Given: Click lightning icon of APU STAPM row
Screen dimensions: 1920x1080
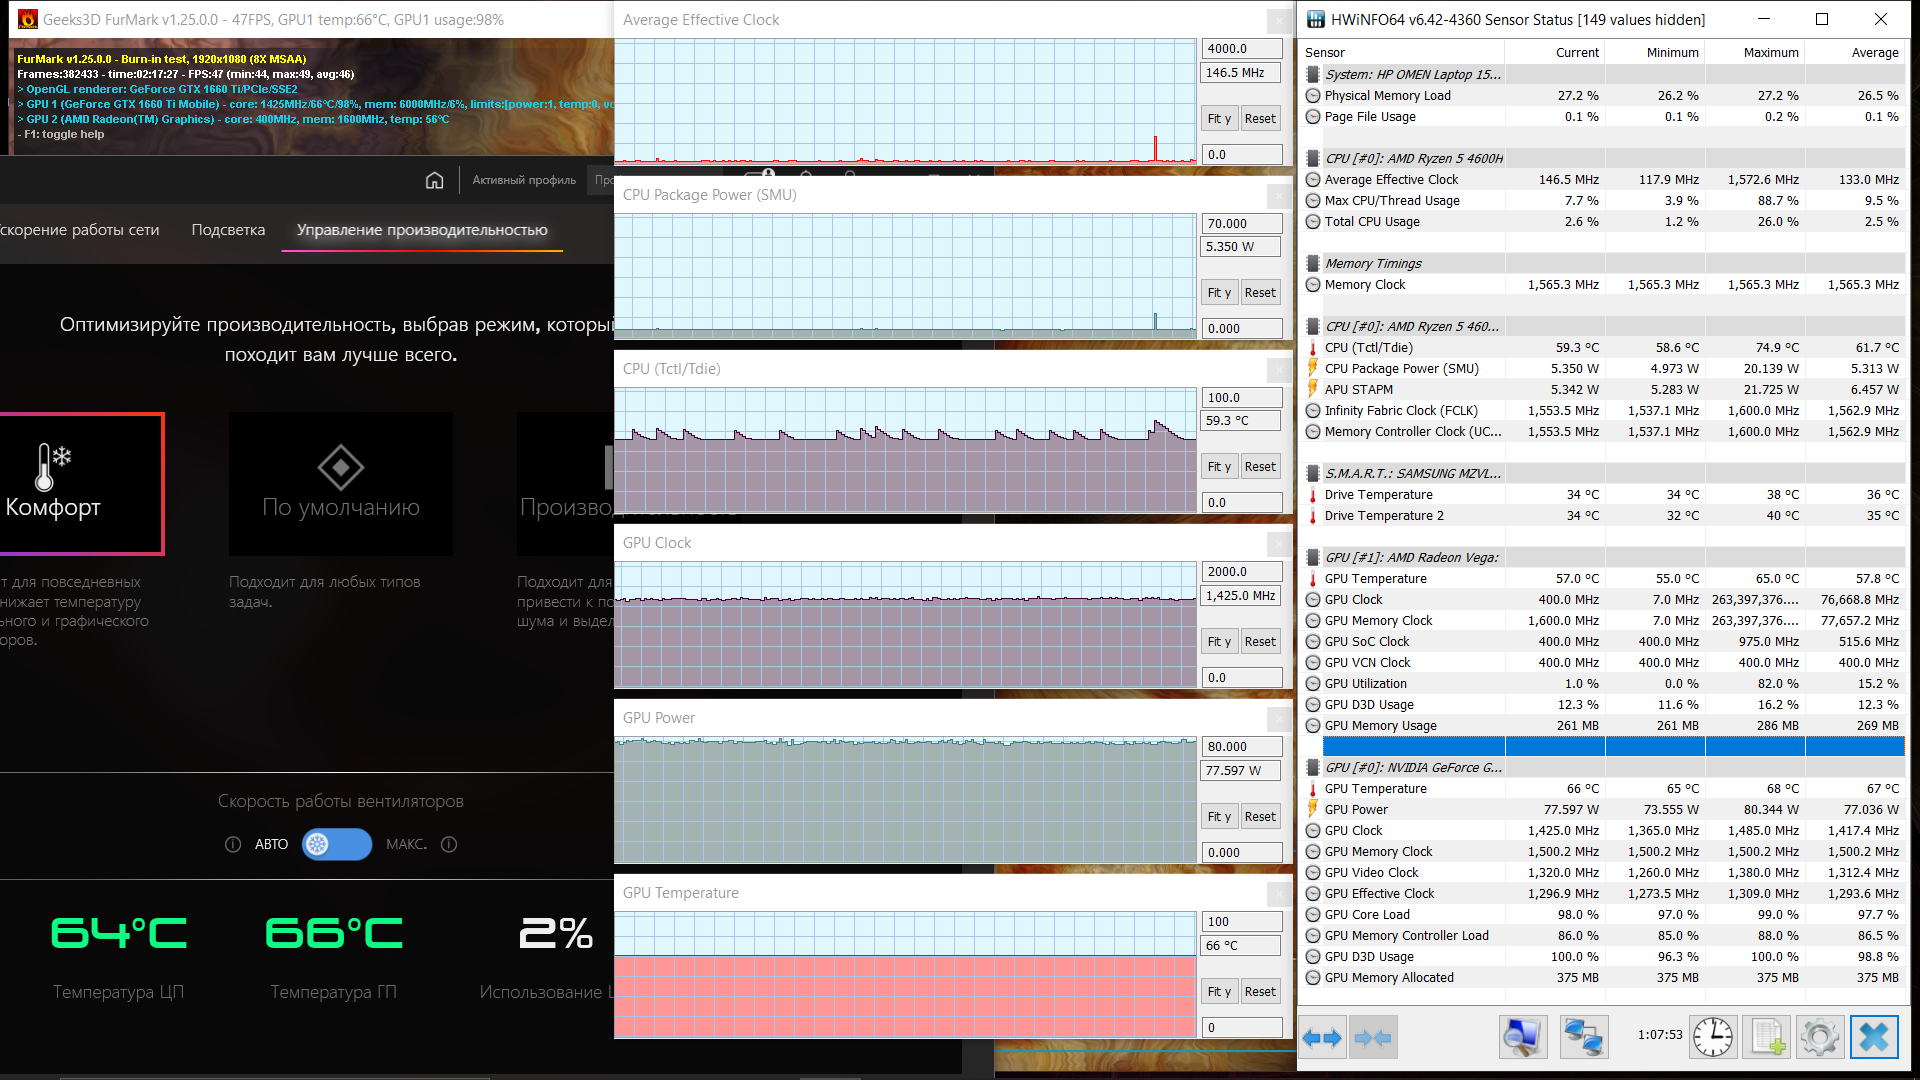Looking at the screenshot, I should click(x=1313, y=389).
